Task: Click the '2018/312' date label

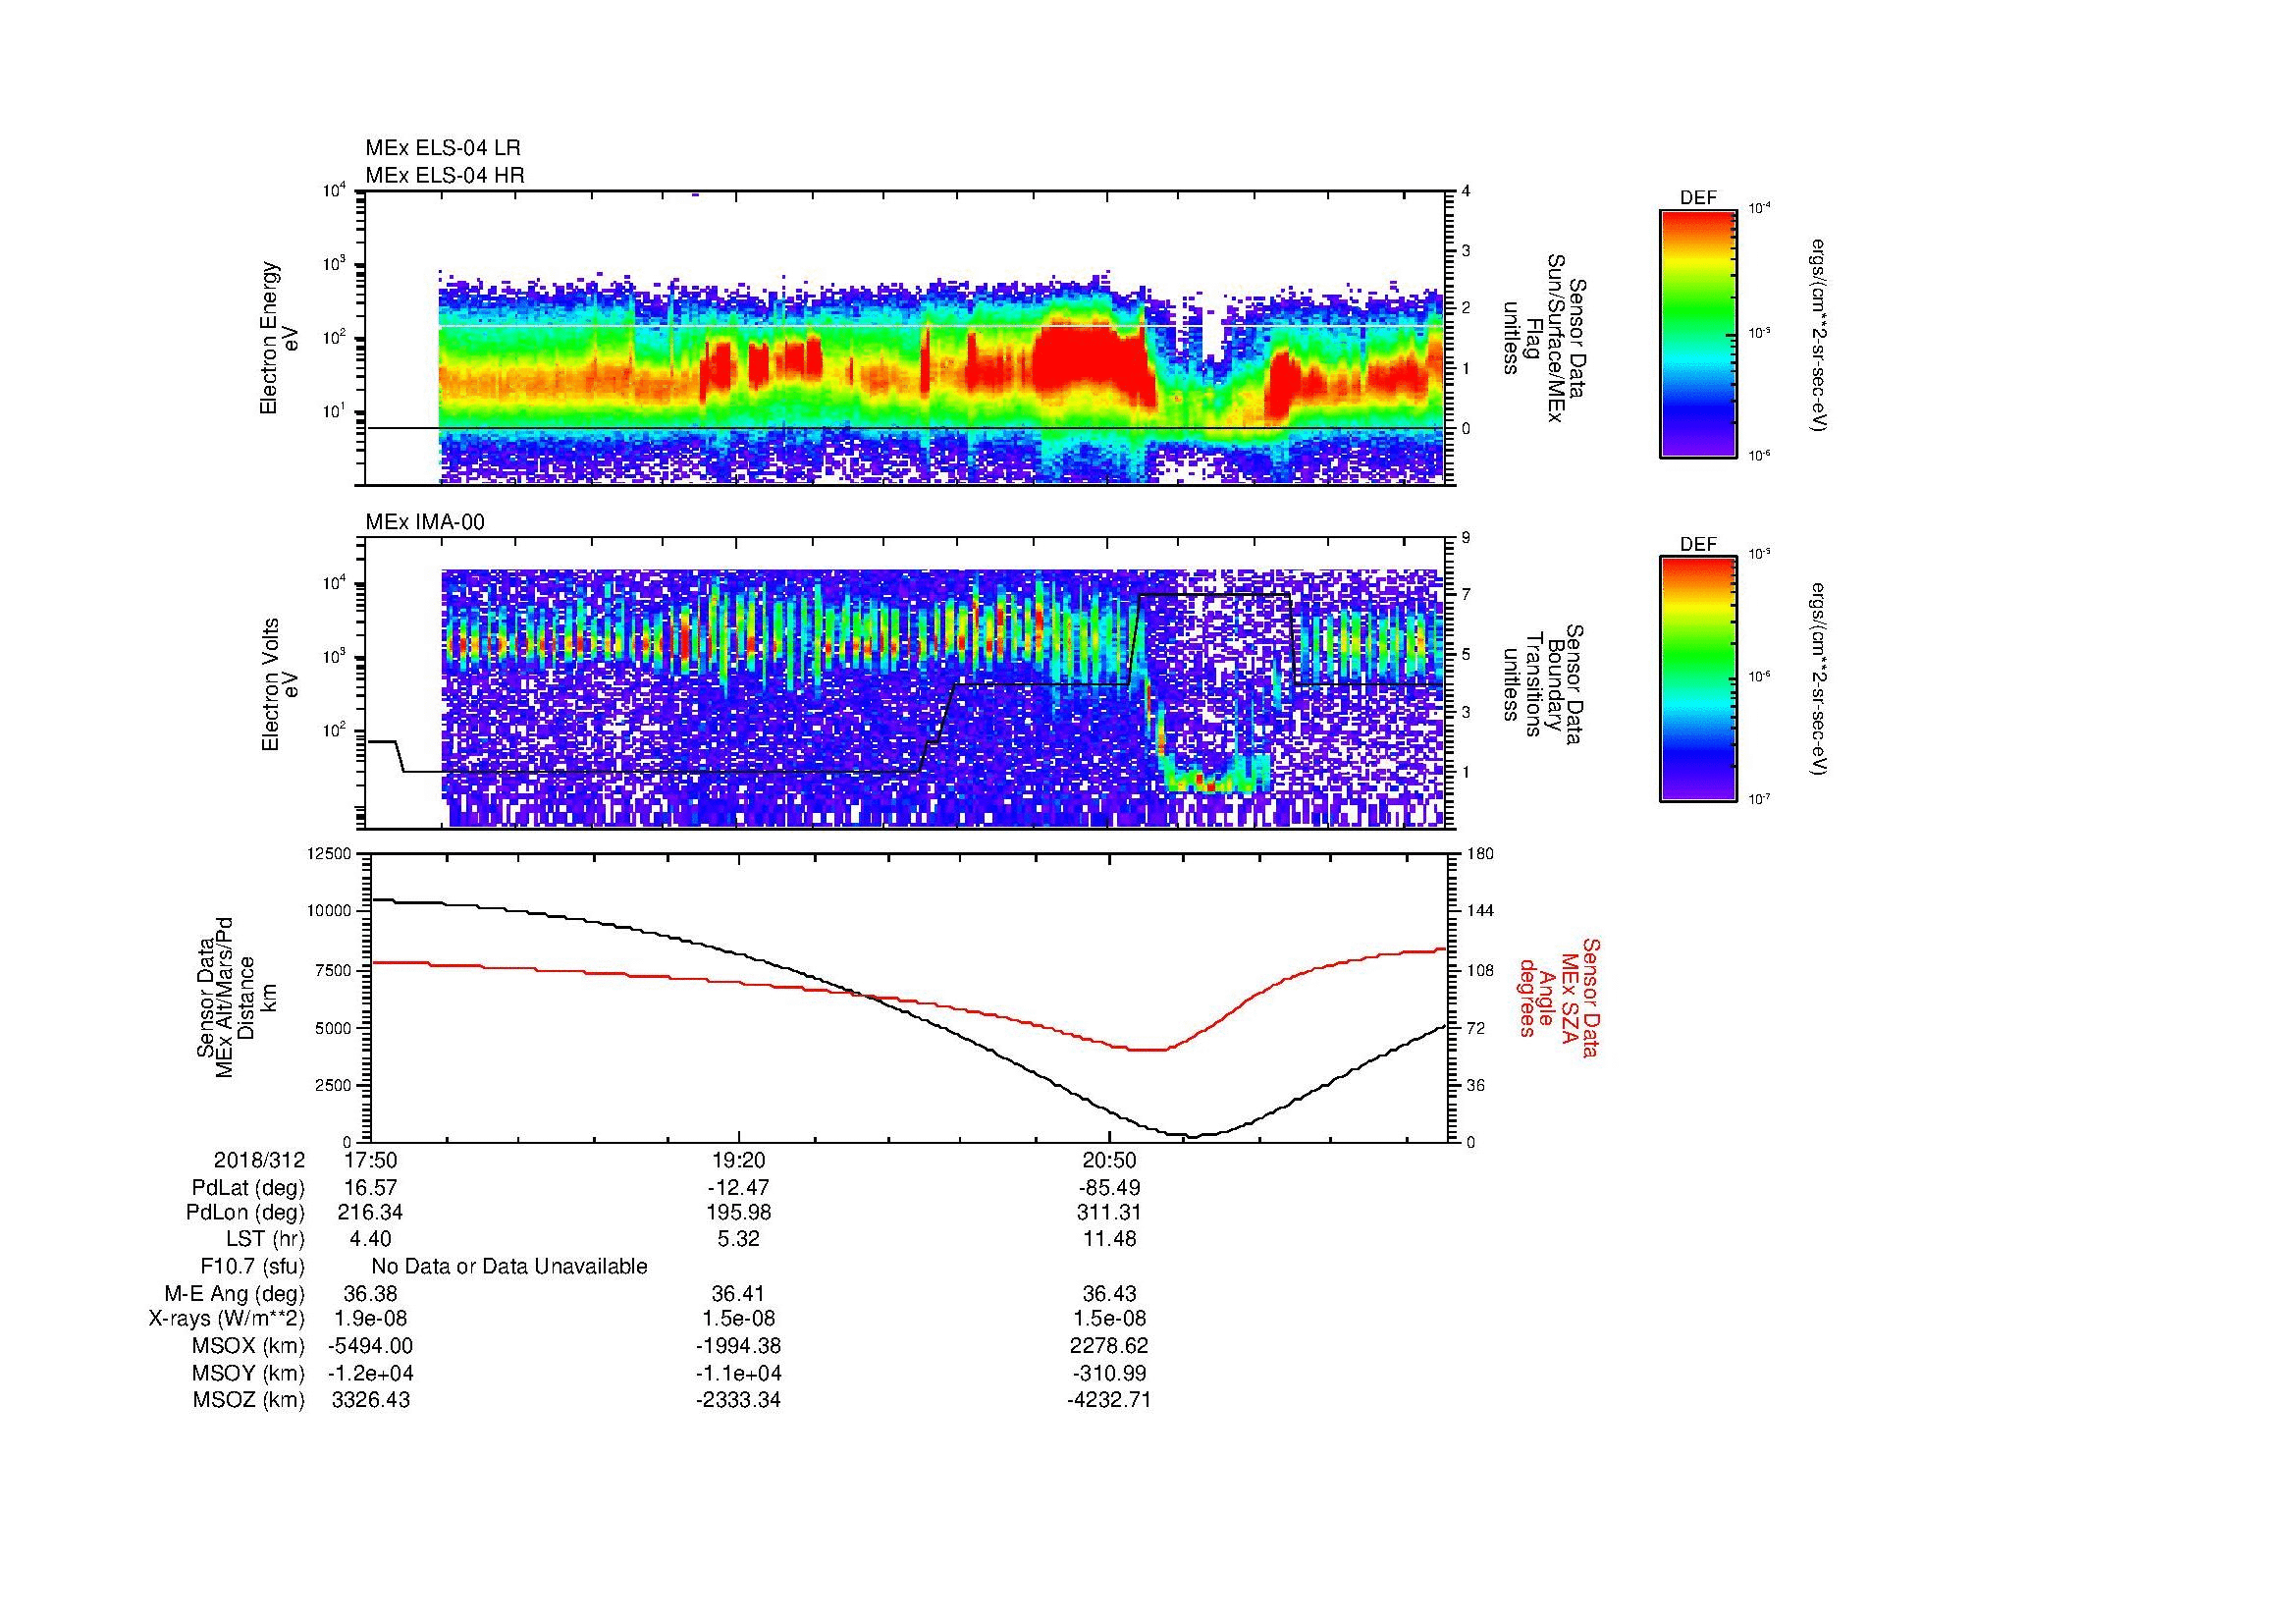Action: pyautogui.click(x=259, y=1160)
